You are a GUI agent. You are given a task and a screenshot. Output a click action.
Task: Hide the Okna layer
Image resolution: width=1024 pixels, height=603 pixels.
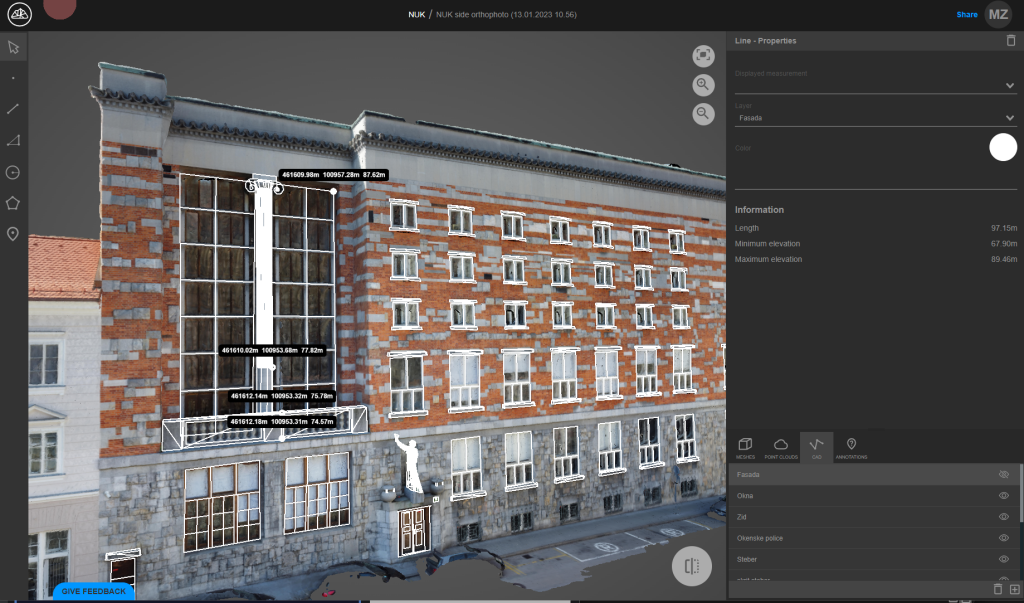(x=1003, y=496)
